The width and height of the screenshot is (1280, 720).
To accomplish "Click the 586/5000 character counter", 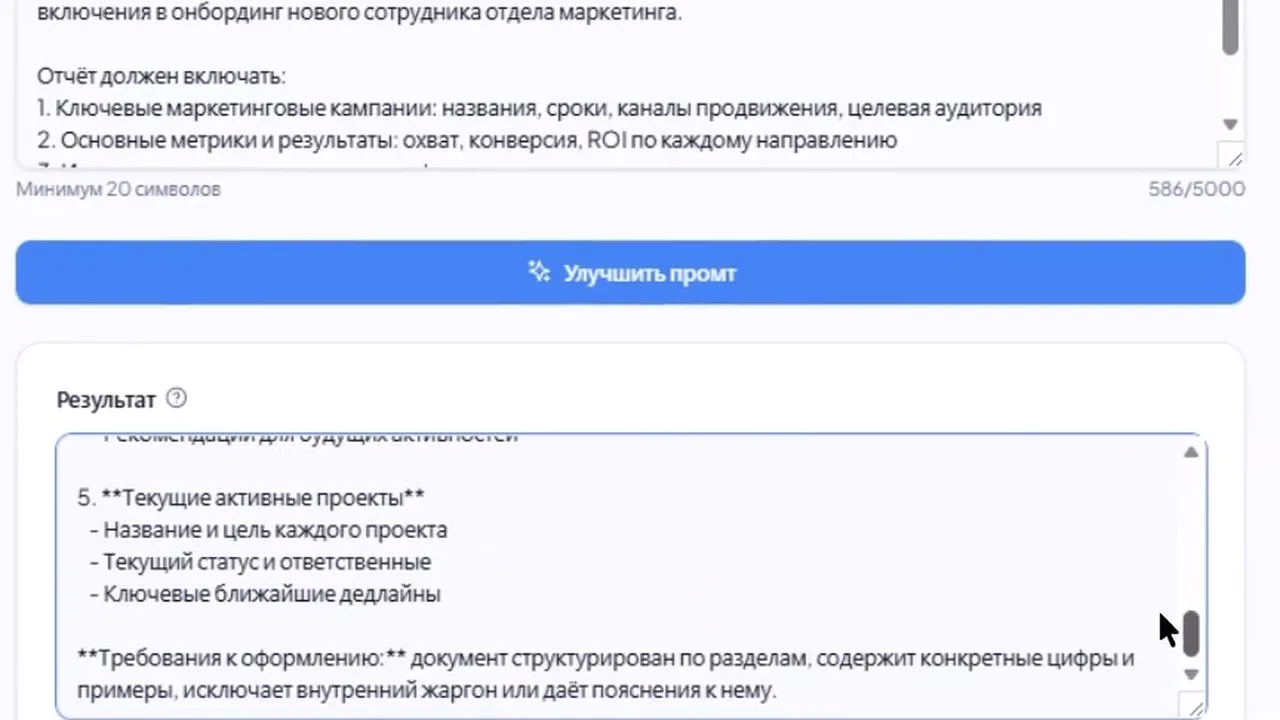I will tap(1197, 189).
